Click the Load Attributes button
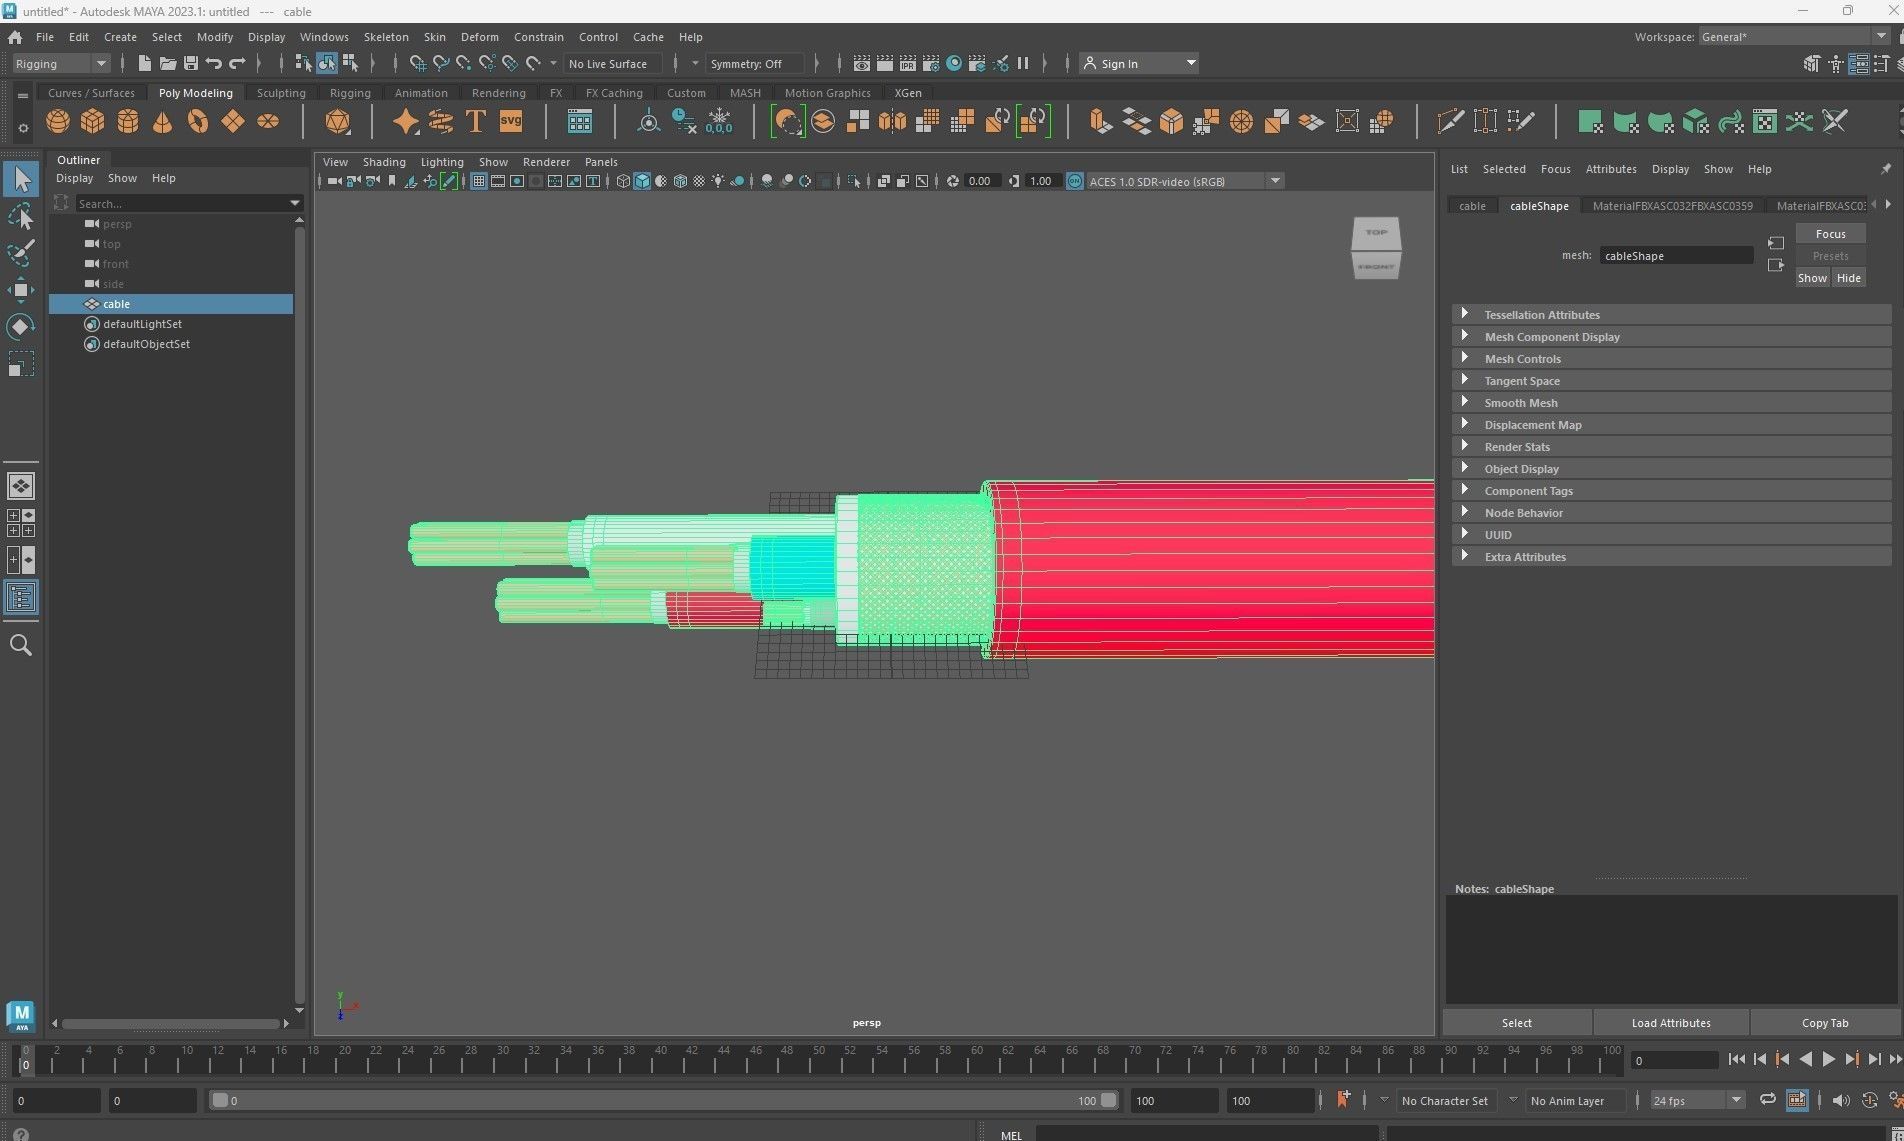The height and width of the screenshot is (1141, 1904). tap(1671, 1022)
